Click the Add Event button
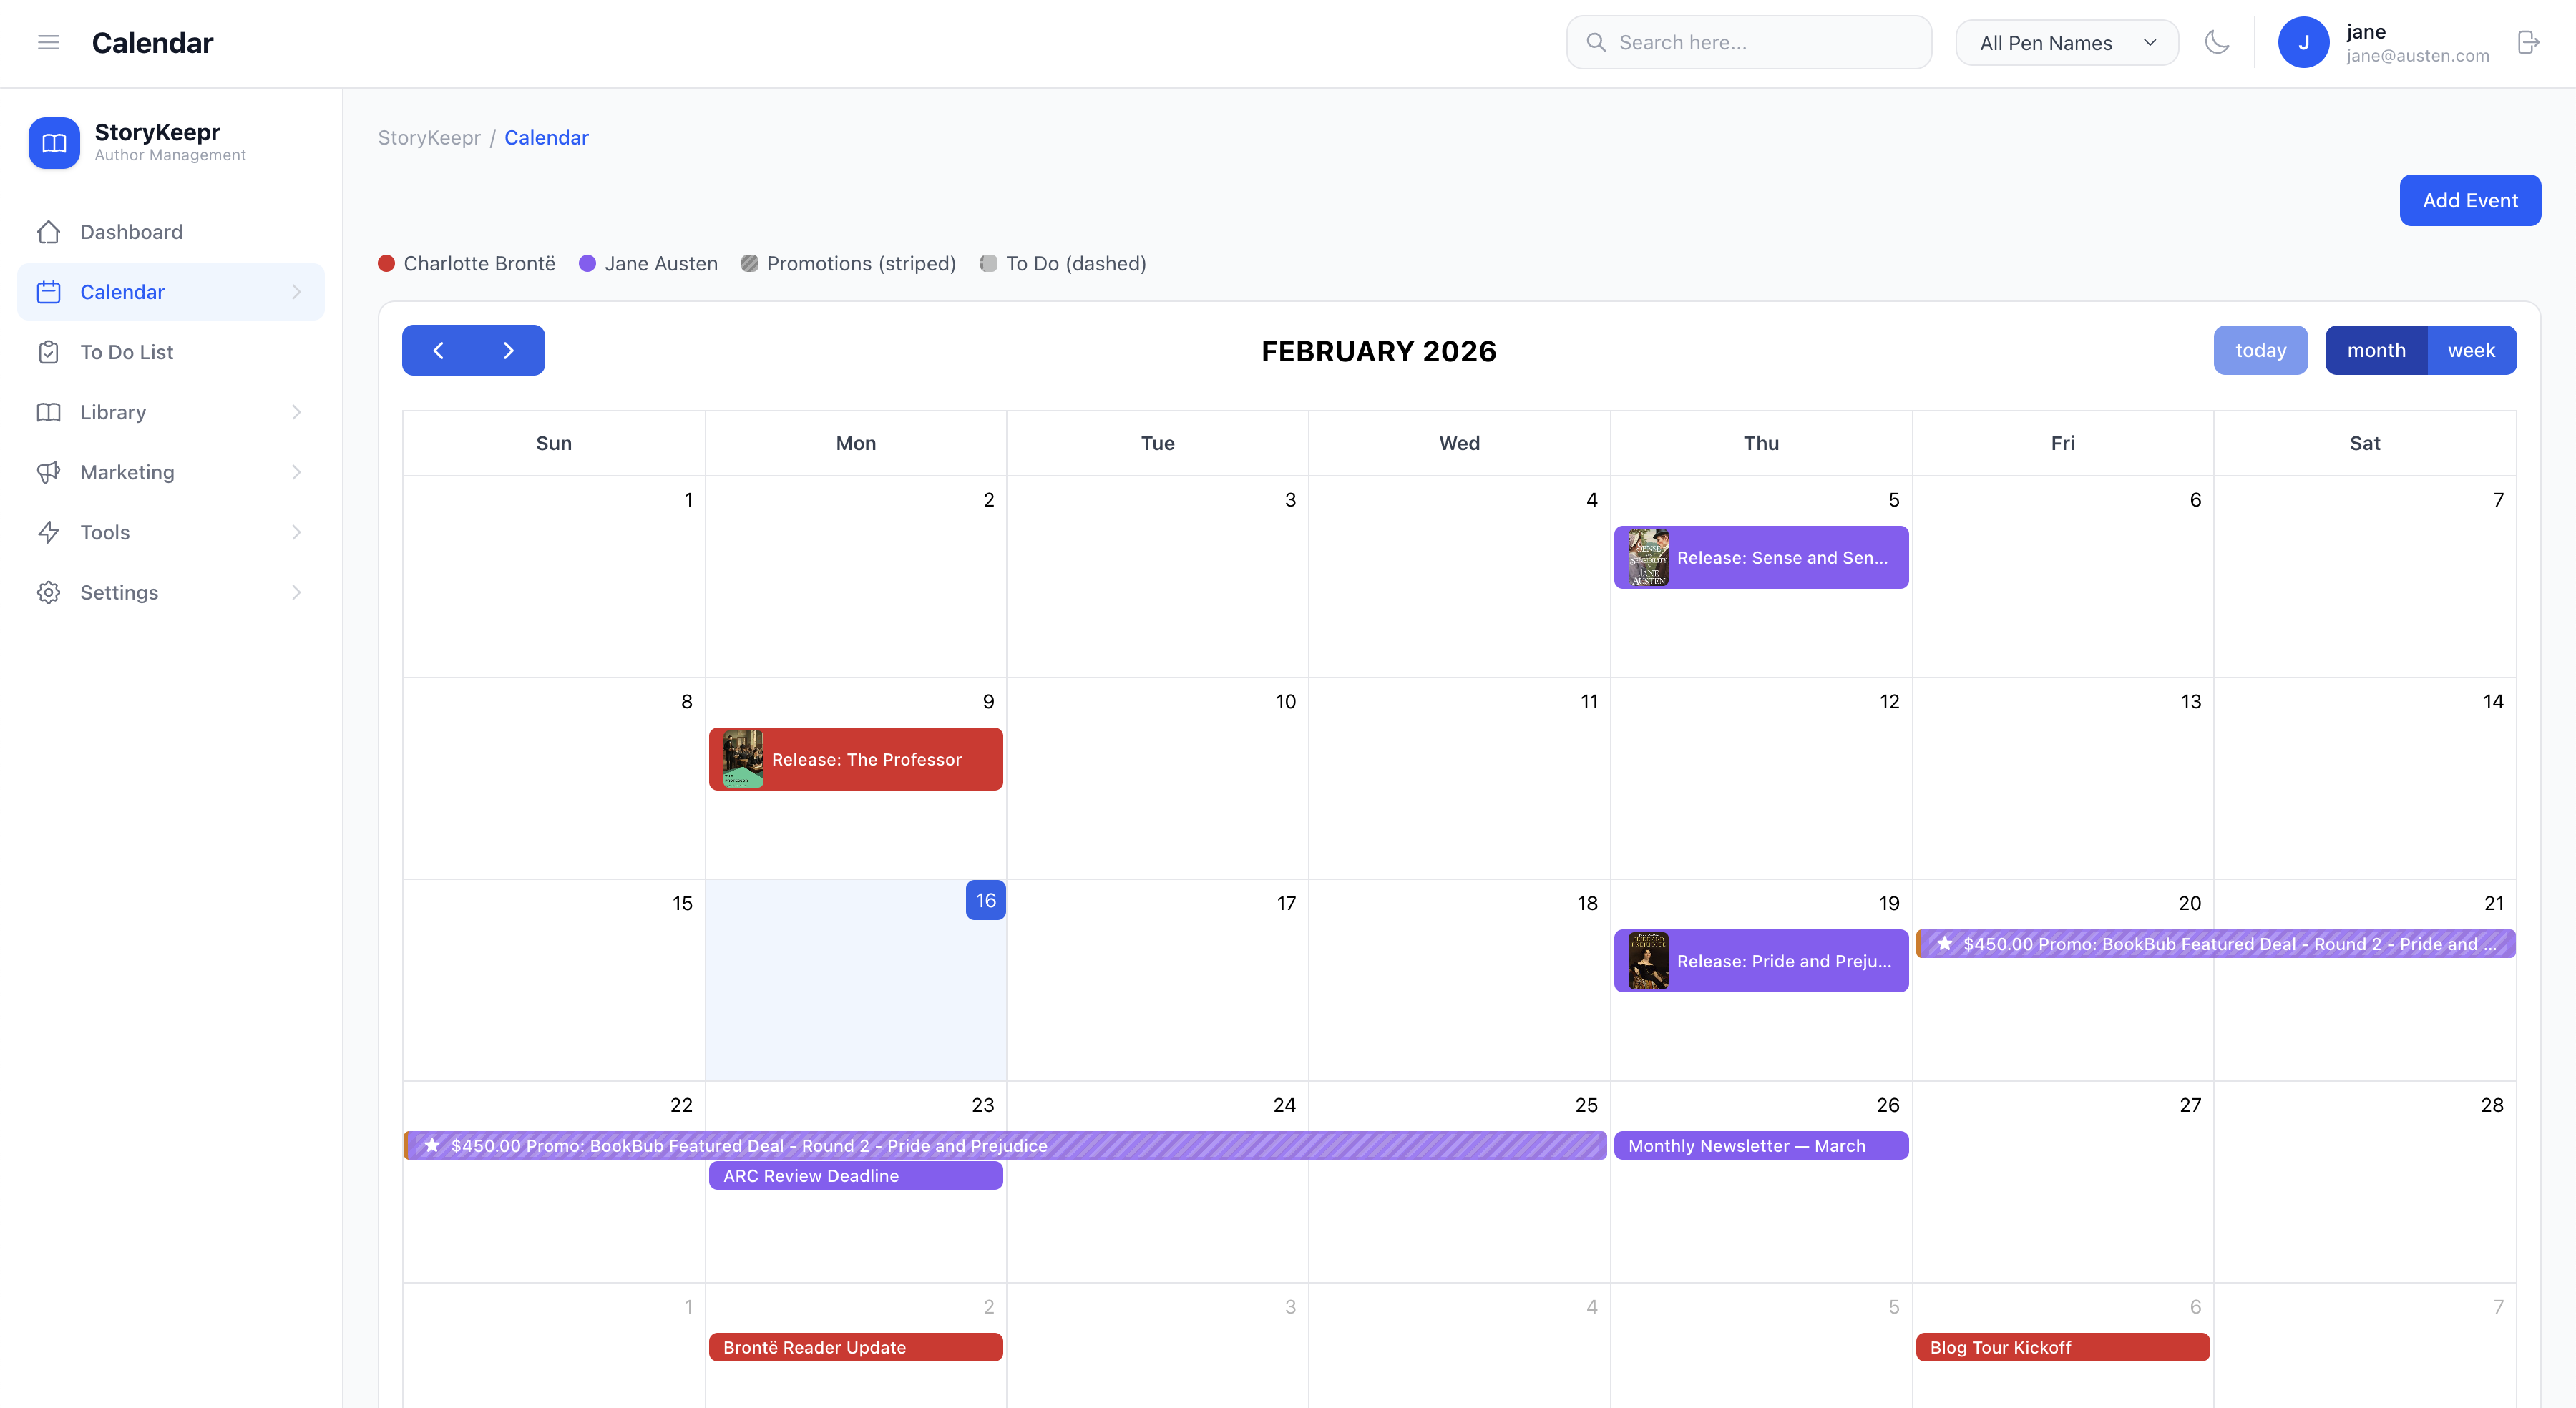This screenshot has width=2576, height=1408. click(2470, 200)
